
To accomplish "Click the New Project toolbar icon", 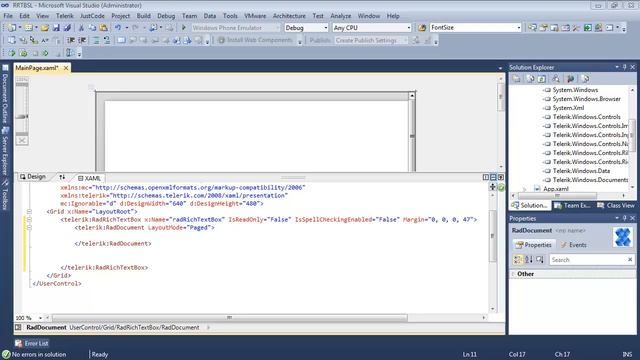I will pyautogui.click(x=11, y=28).
